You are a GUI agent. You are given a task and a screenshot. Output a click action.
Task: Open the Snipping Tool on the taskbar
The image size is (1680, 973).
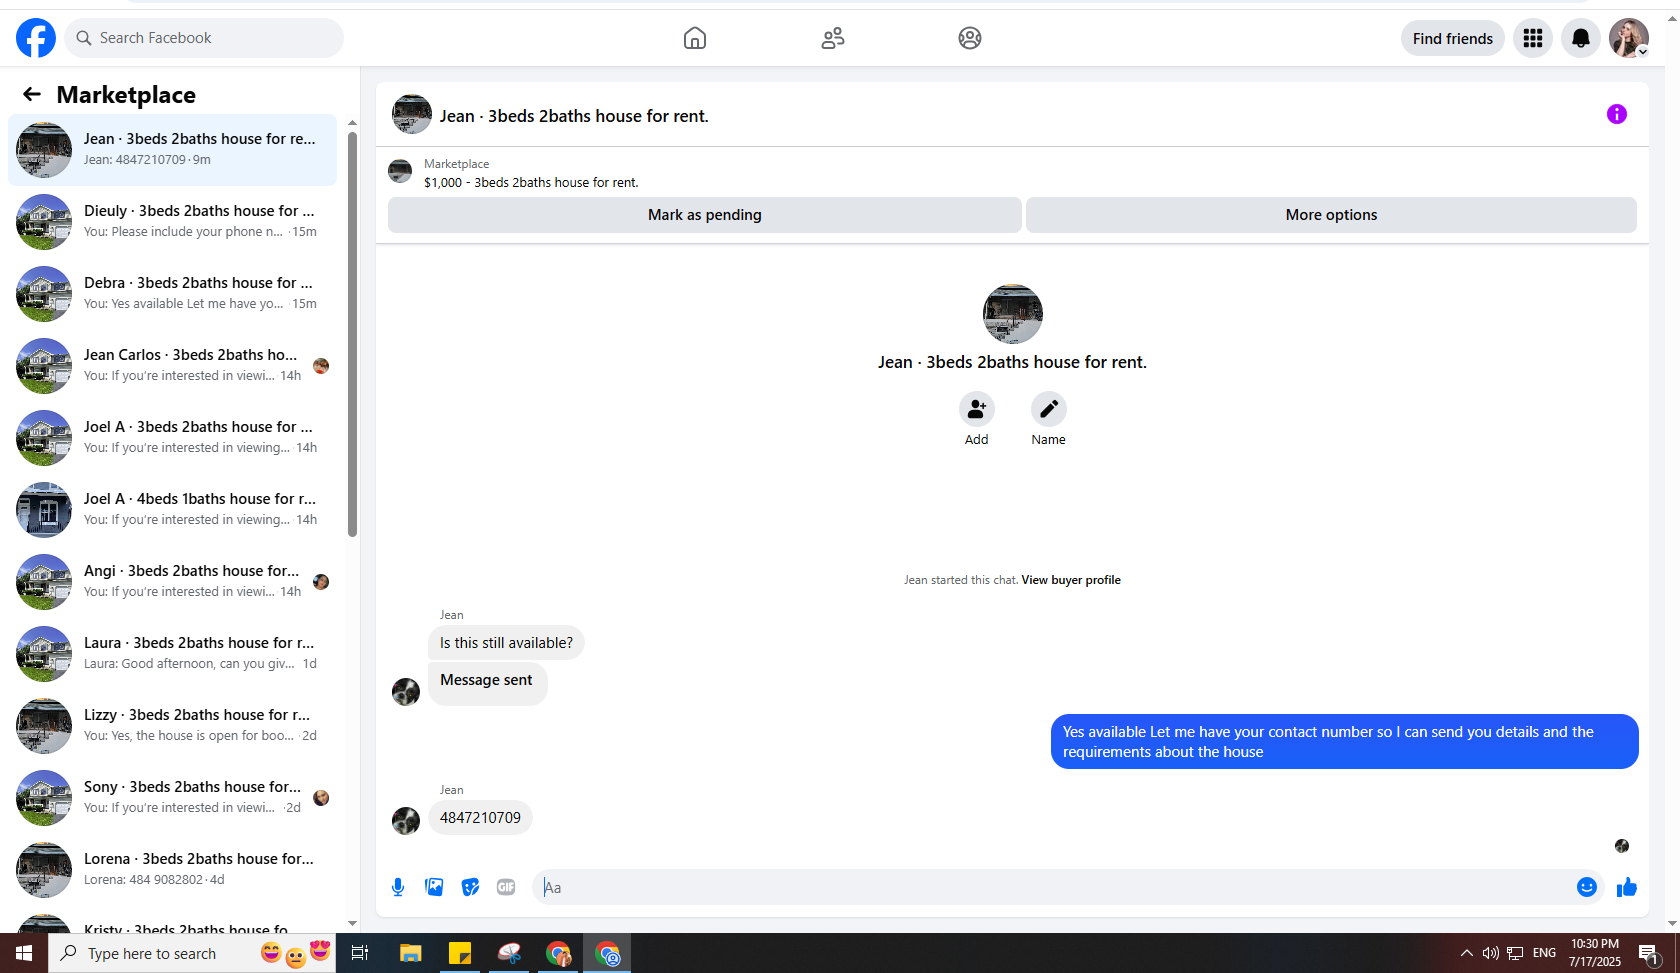(x=509, y=953)
